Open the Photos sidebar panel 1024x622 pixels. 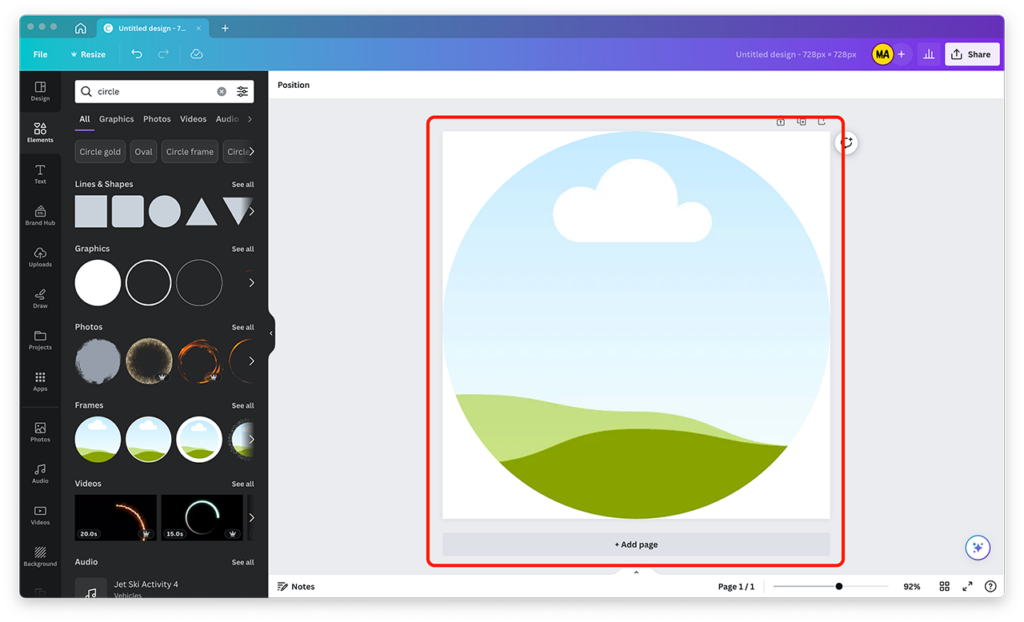pyautogui.click(x=40, y=432)
